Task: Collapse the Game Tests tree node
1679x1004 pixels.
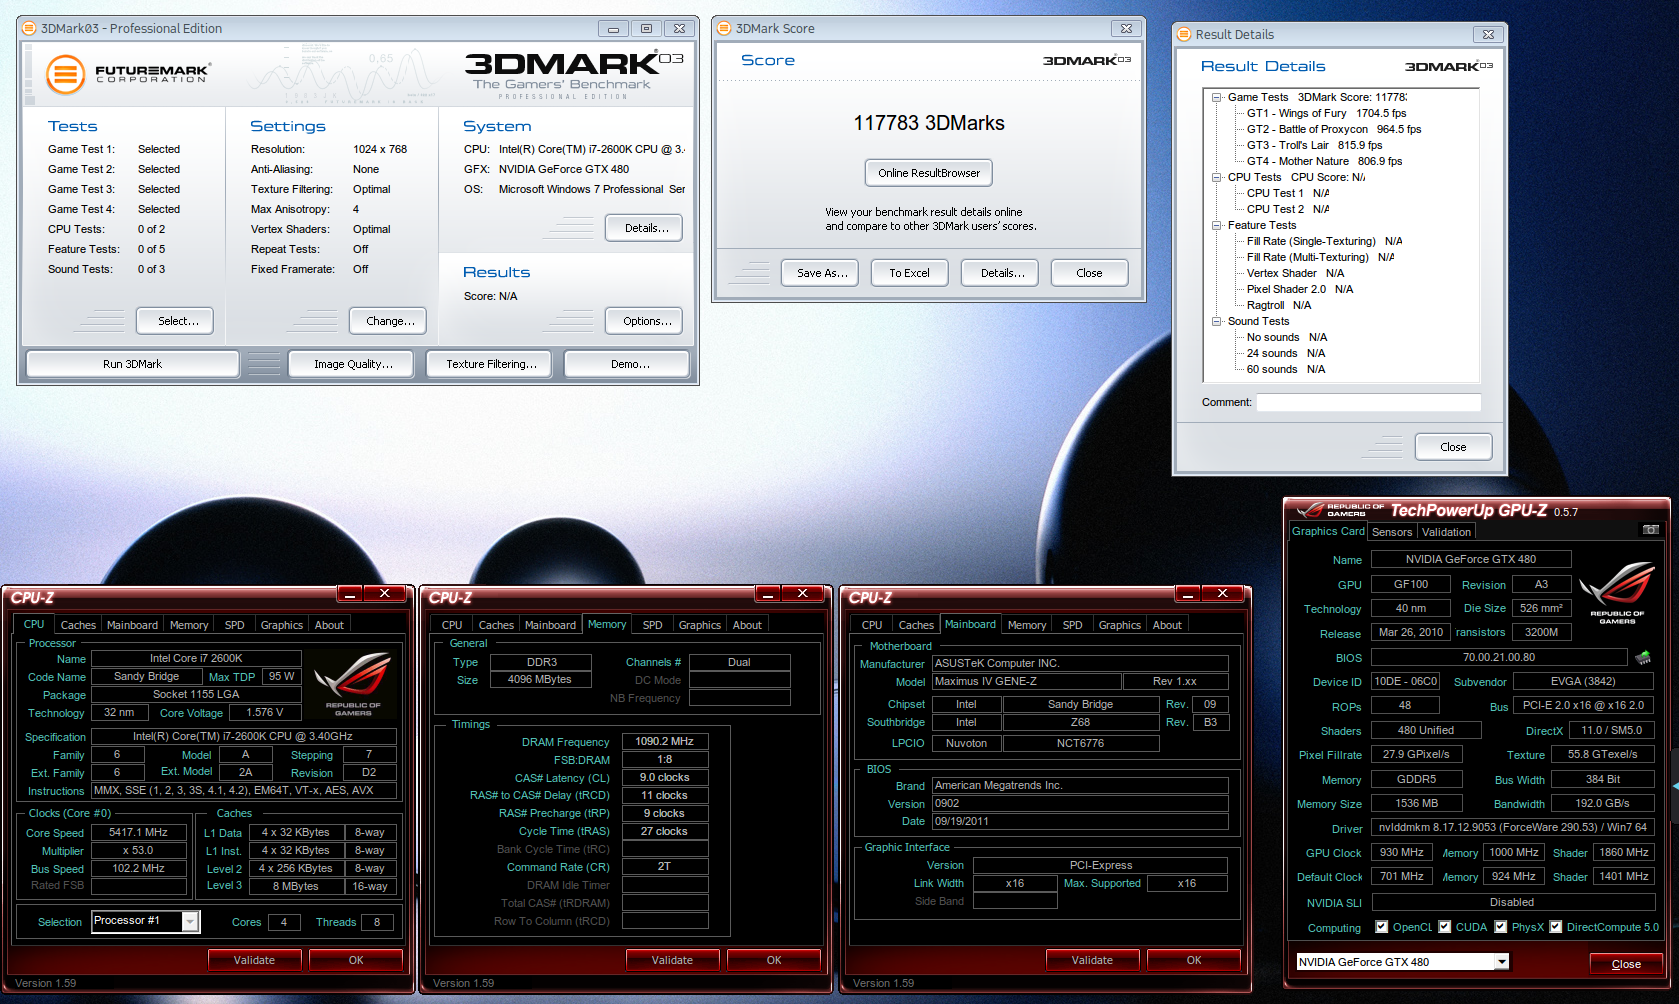Action: tap(1217, 97)
